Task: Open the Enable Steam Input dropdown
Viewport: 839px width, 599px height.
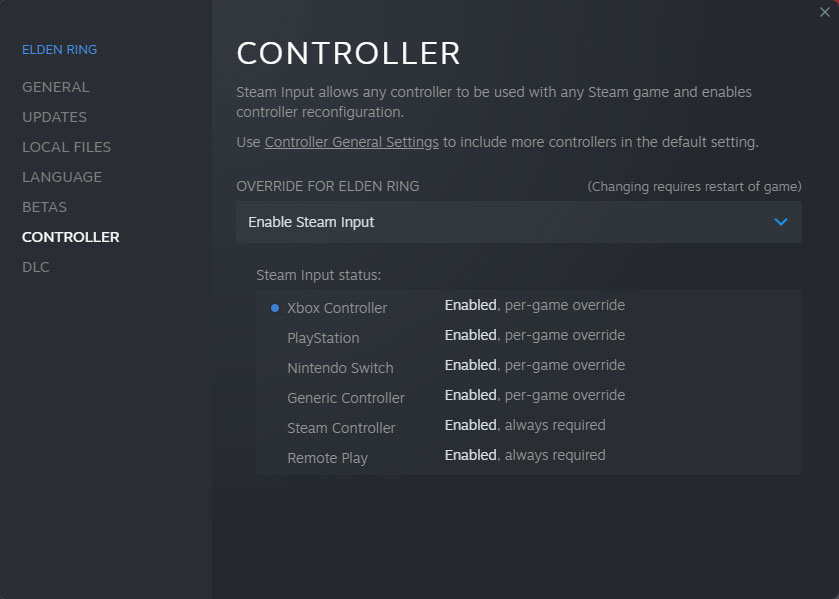Action: click(x=518, y=222)
